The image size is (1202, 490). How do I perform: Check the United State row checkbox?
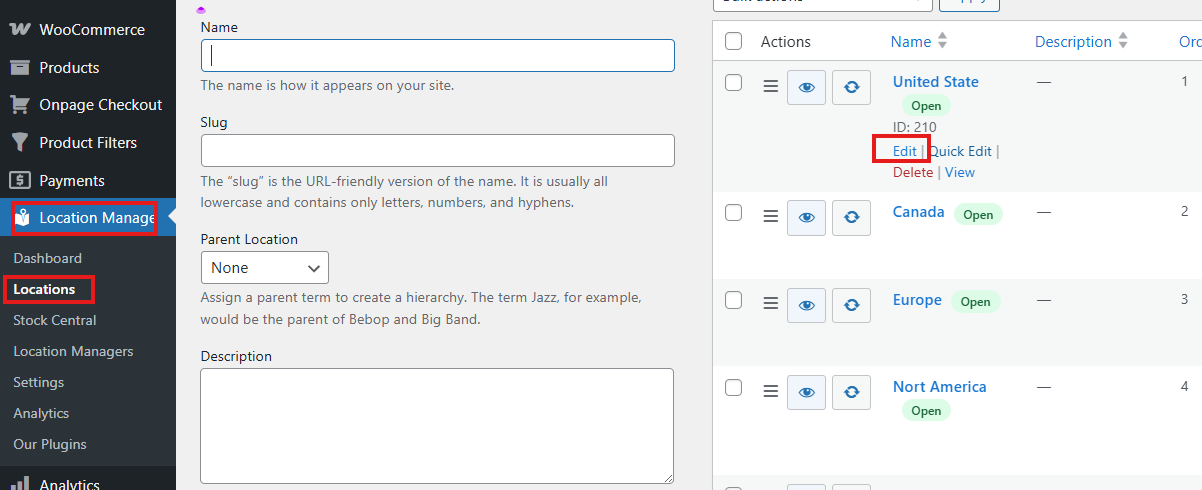(733, 83)
